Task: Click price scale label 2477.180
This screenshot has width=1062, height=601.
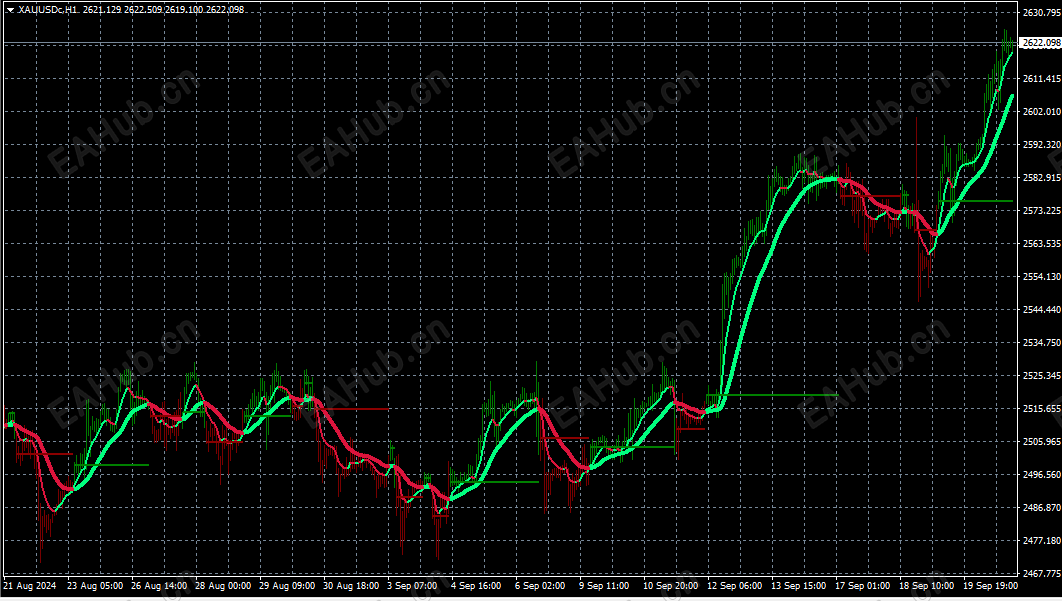Action: tap(1042, 541)
